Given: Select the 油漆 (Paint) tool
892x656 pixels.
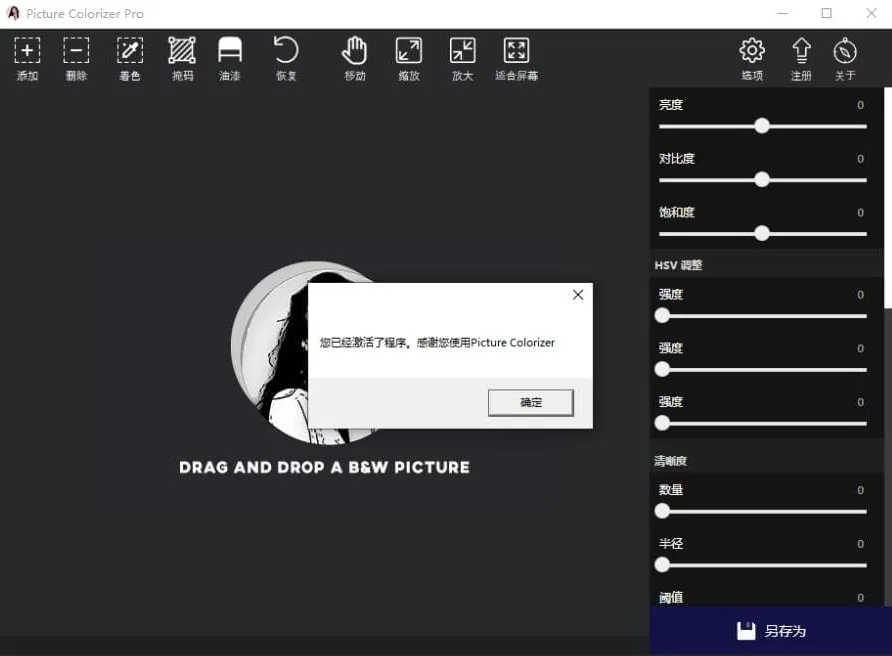Looking at the screenshot, I should (230, 51).
